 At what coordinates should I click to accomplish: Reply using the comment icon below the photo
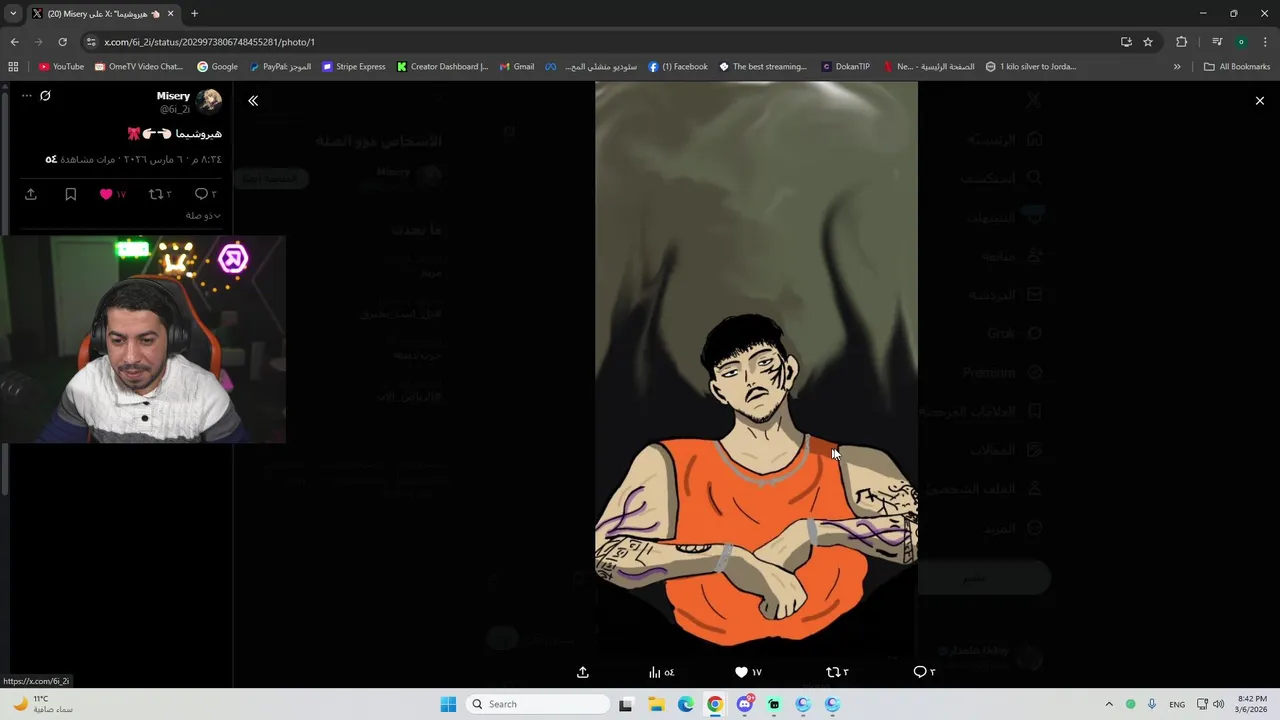point(924,672)
